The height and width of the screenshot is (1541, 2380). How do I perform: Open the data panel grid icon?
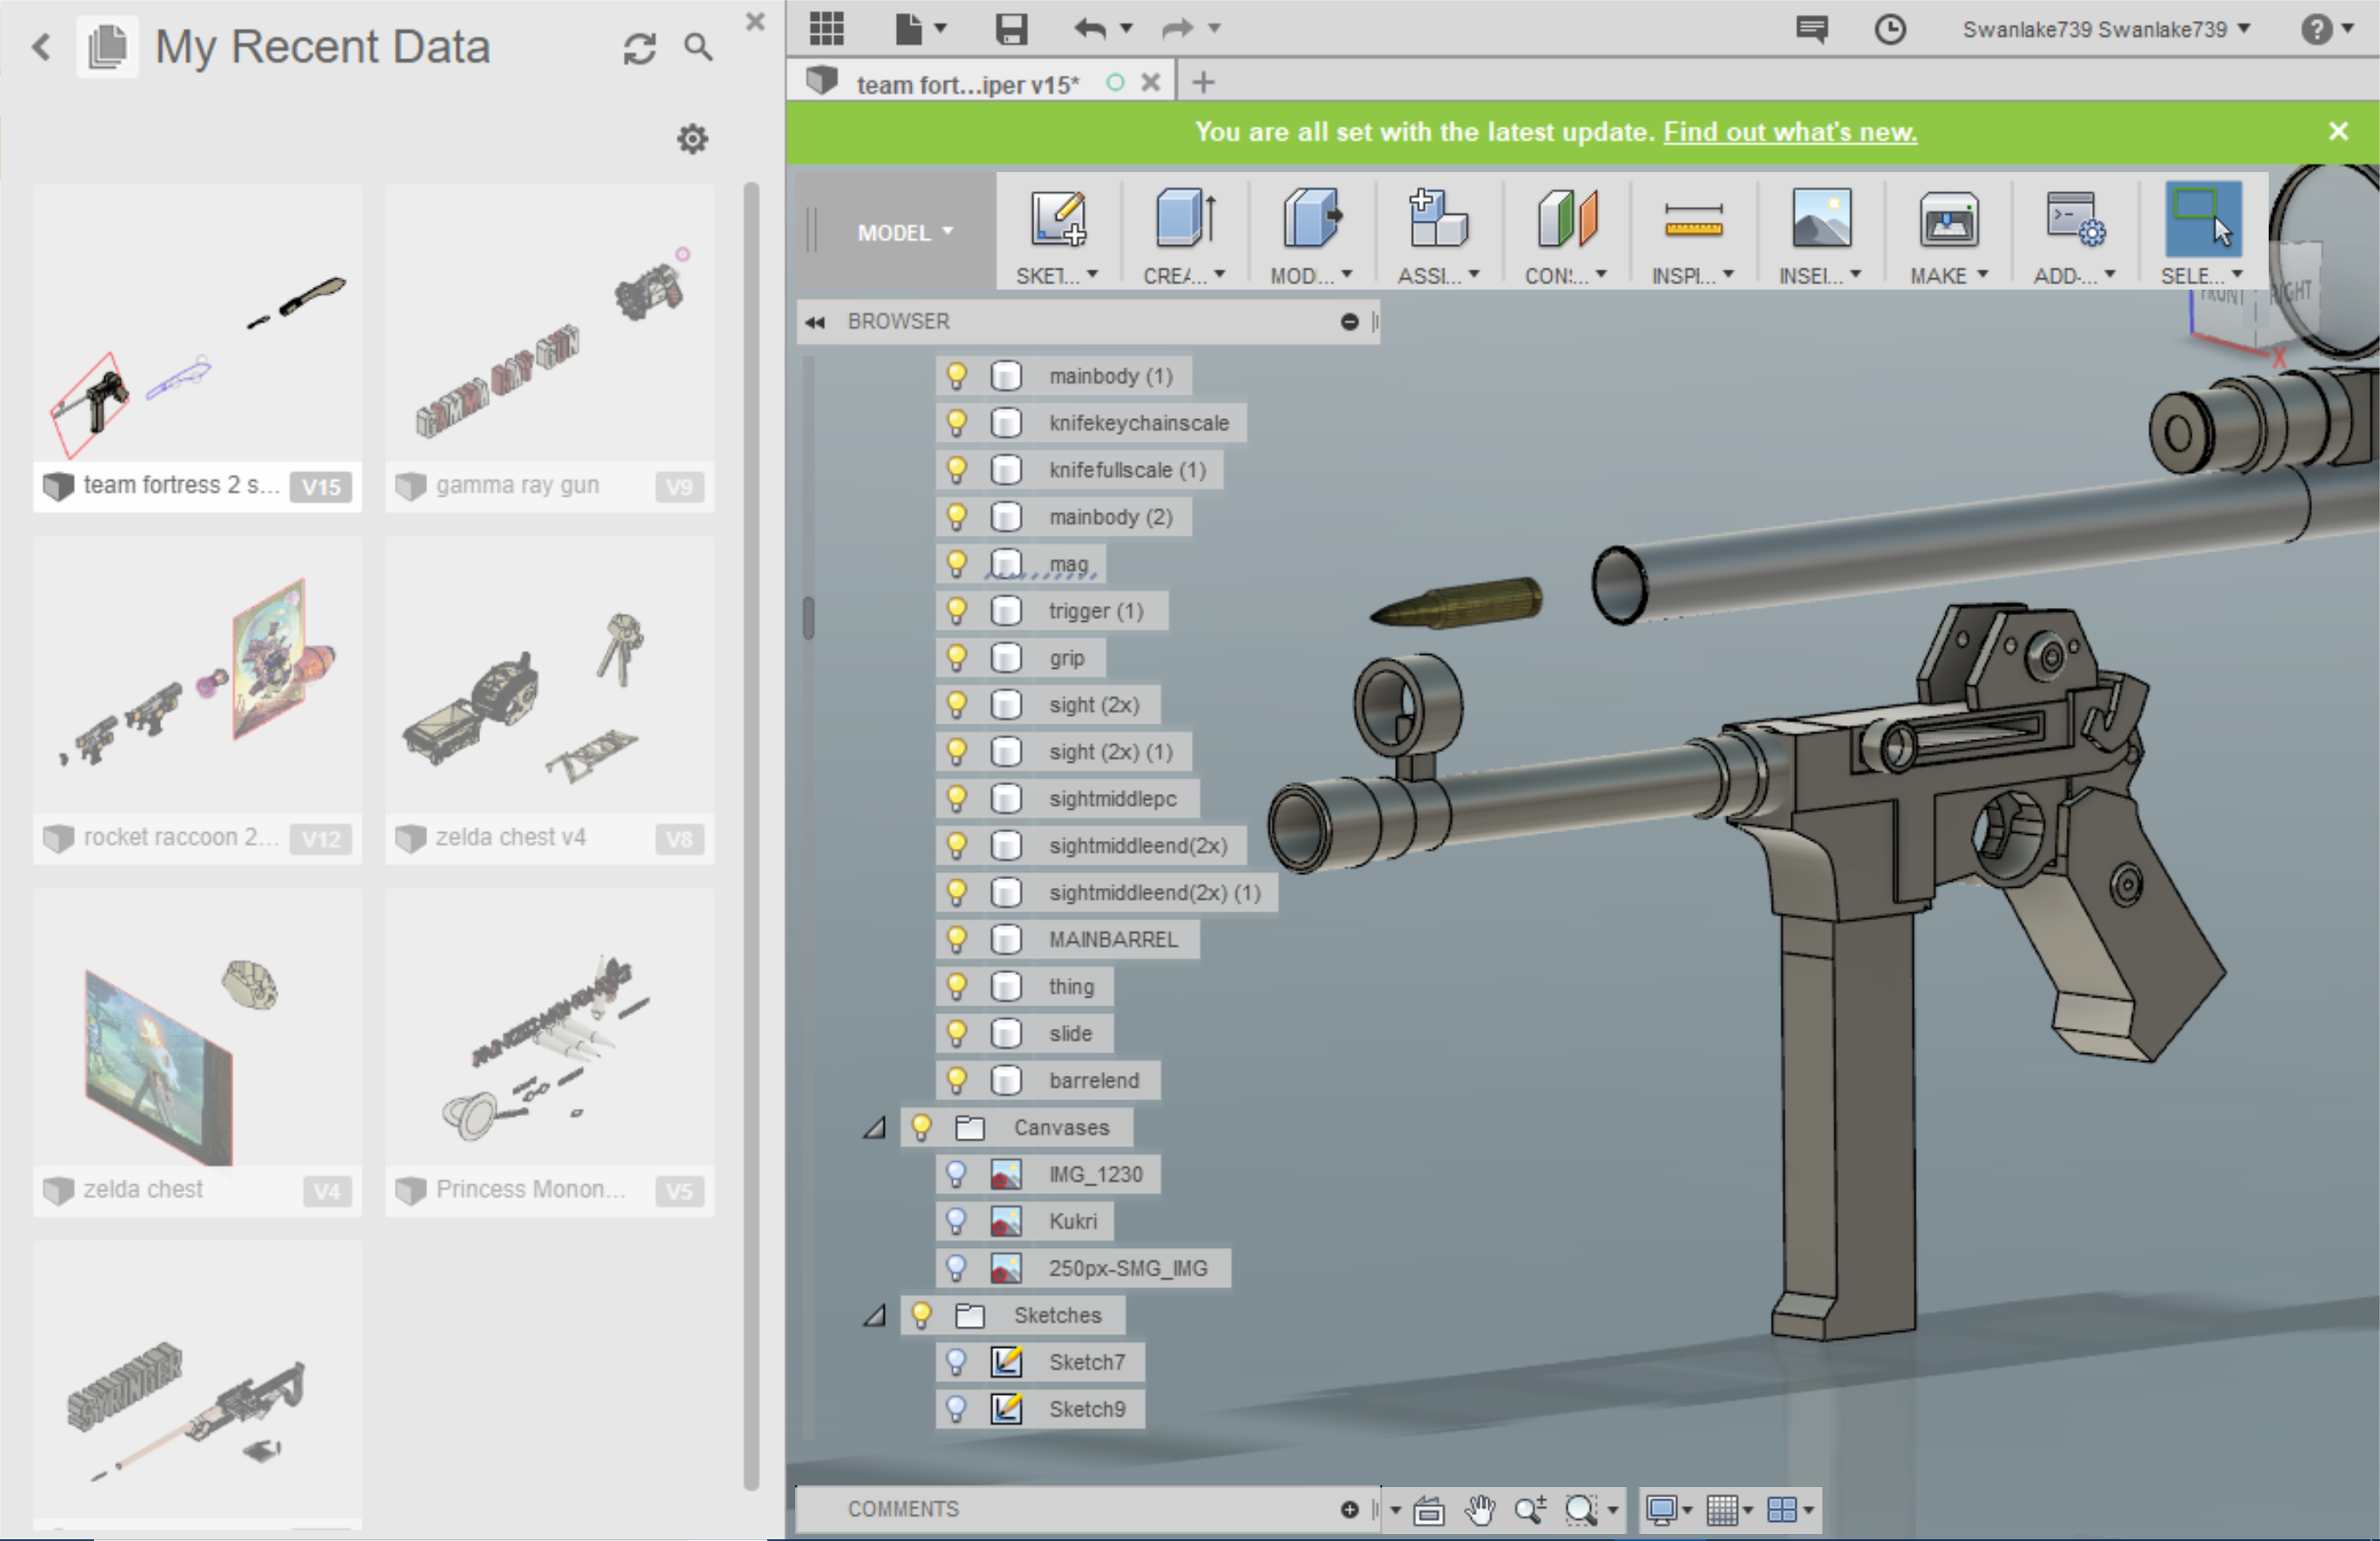pyautogui.click(x=826, y=28)
